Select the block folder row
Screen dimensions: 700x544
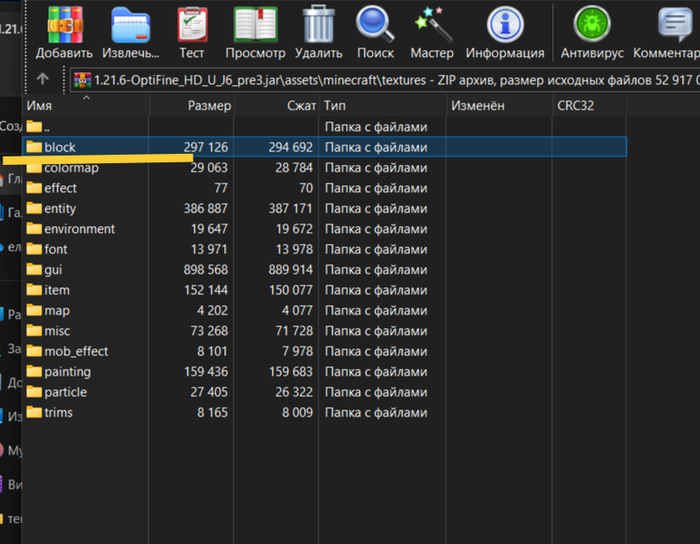pyautogui.click(x=60, y=147)
